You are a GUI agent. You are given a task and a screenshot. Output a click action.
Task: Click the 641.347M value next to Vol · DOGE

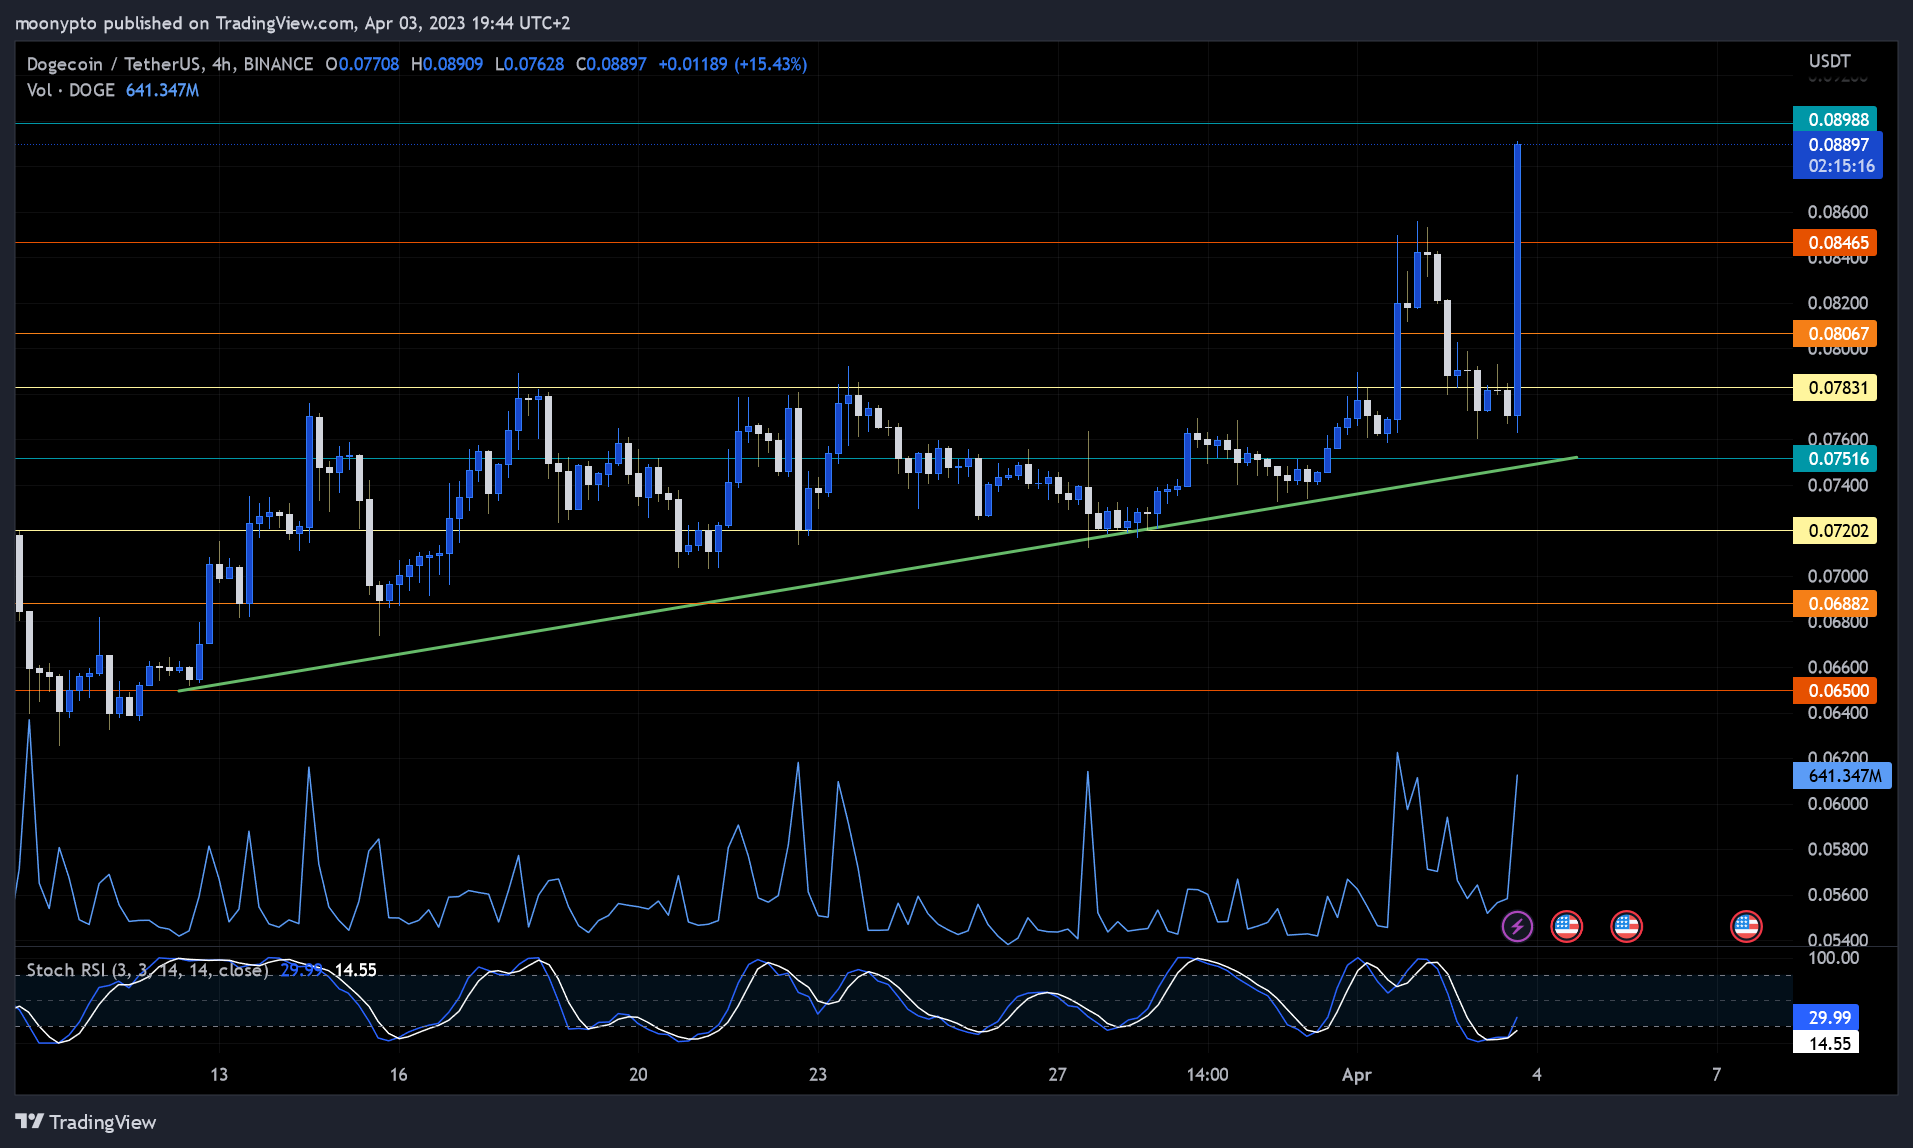pyautogui.click(x=162, y=90)
